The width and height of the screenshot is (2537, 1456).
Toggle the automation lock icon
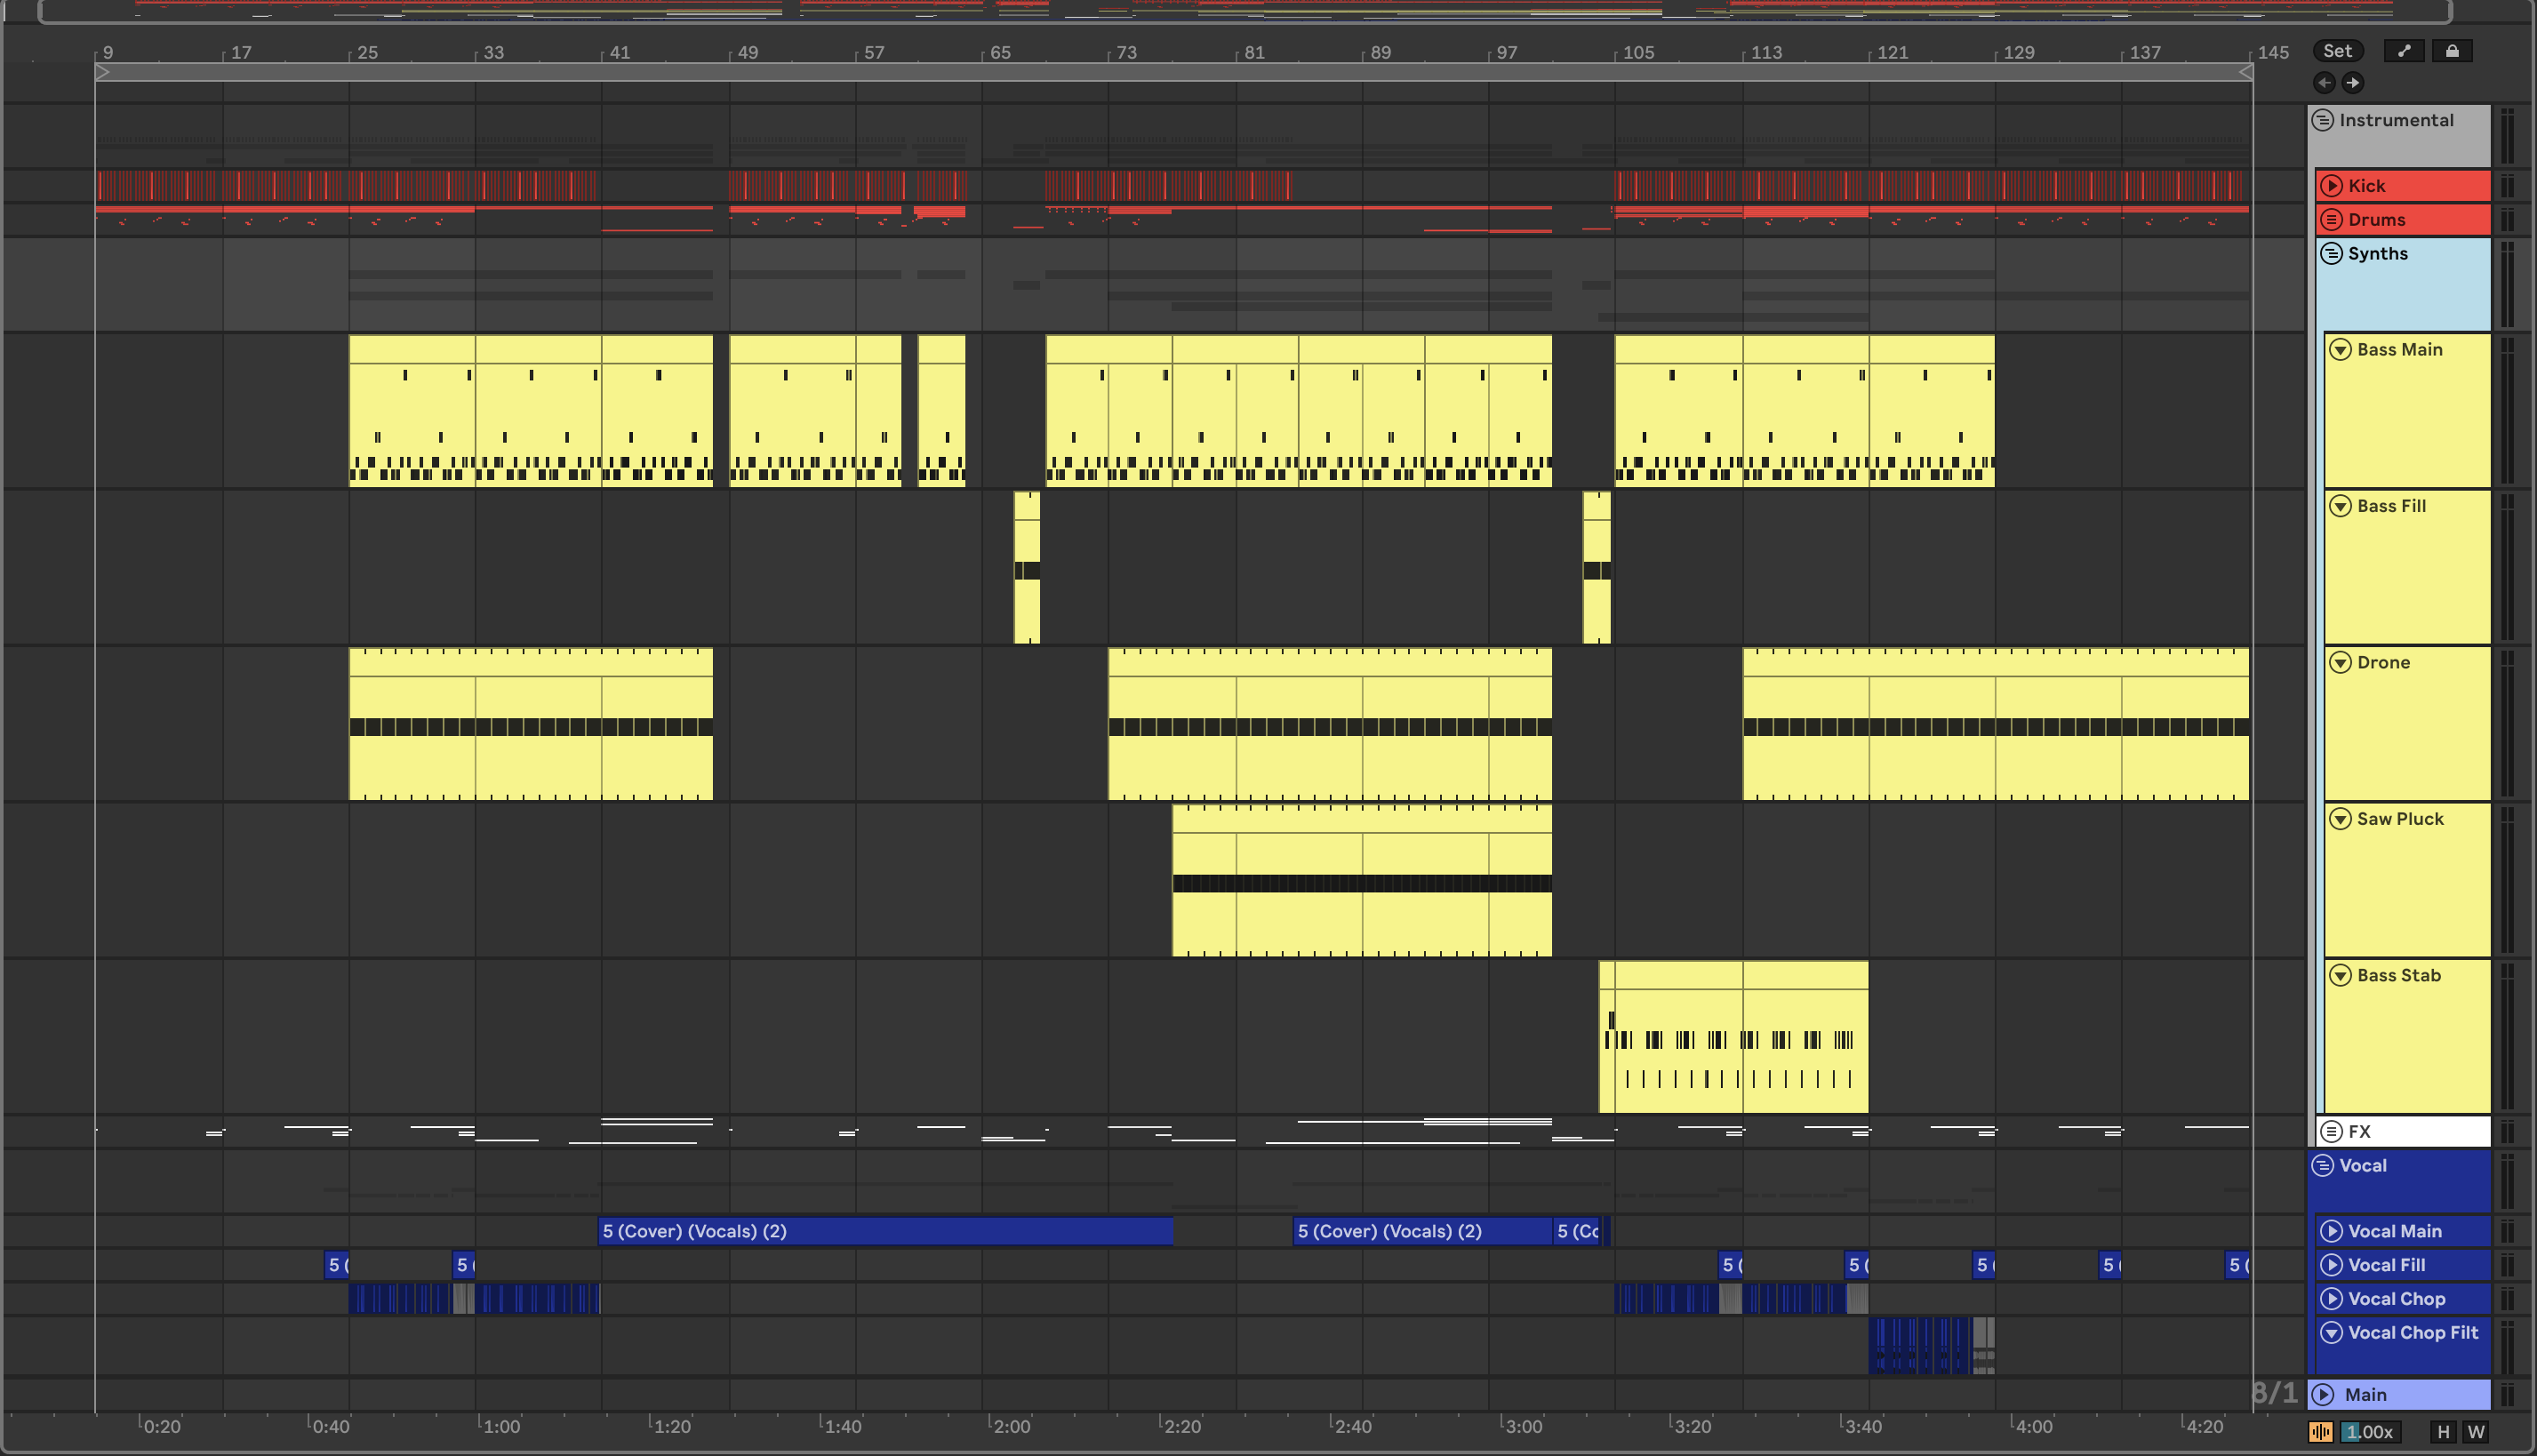[2452, 51]
